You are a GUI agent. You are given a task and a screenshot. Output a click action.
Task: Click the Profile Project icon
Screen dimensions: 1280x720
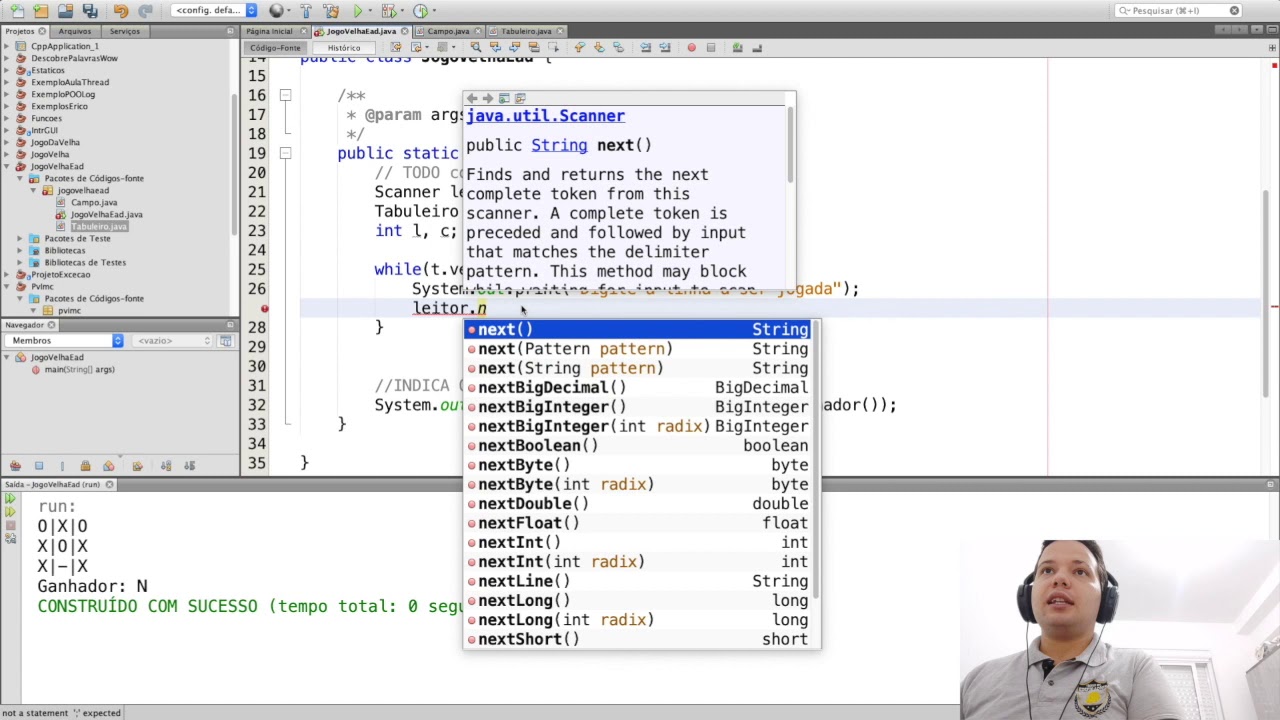click(420, 11)
